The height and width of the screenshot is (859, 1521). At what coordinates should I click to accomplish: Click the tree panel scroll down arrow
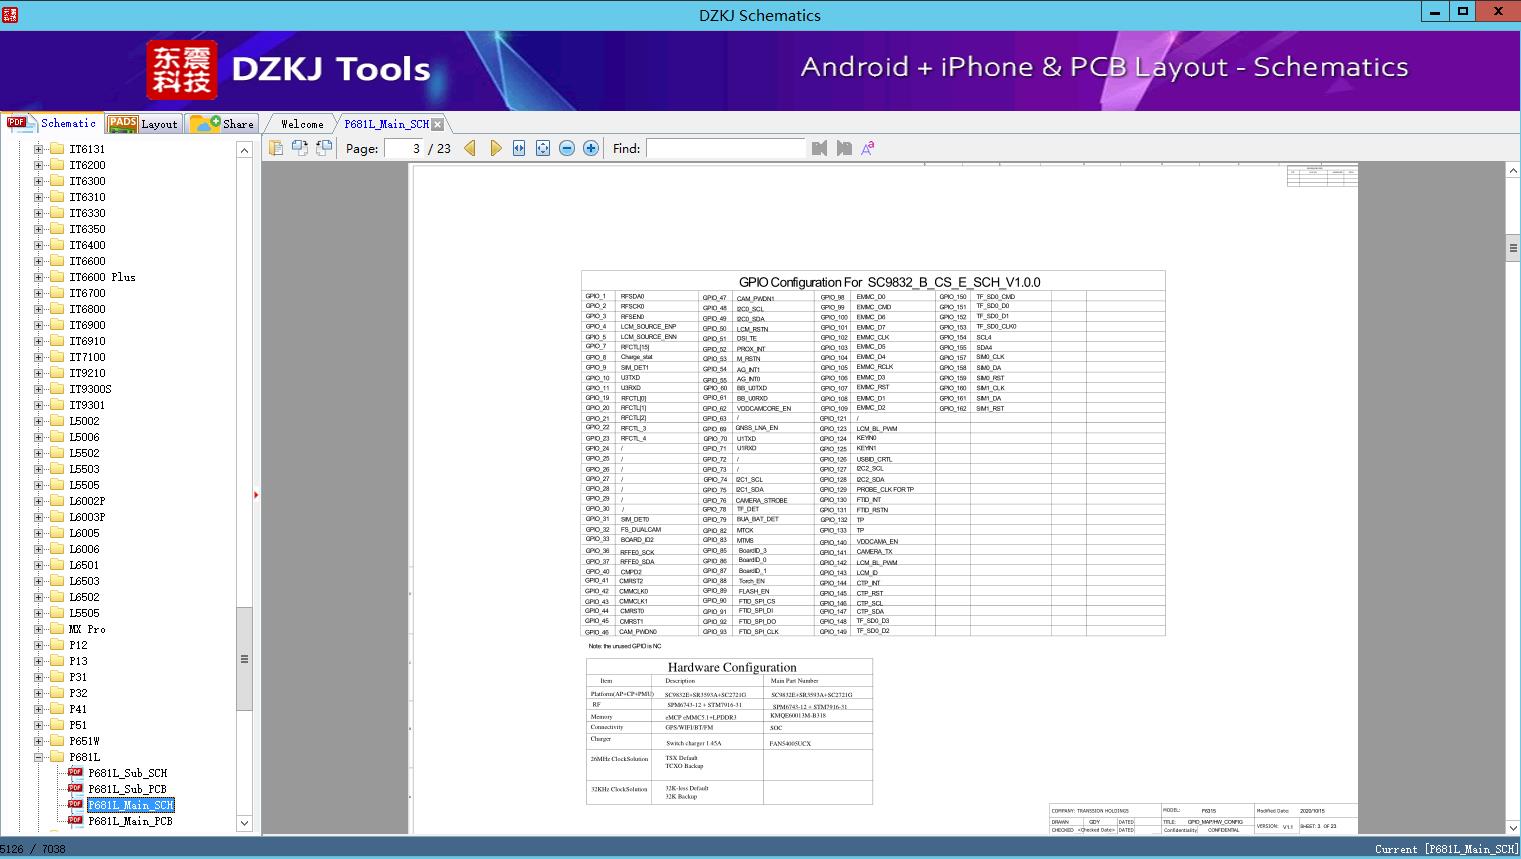click(x=244, y=823)
